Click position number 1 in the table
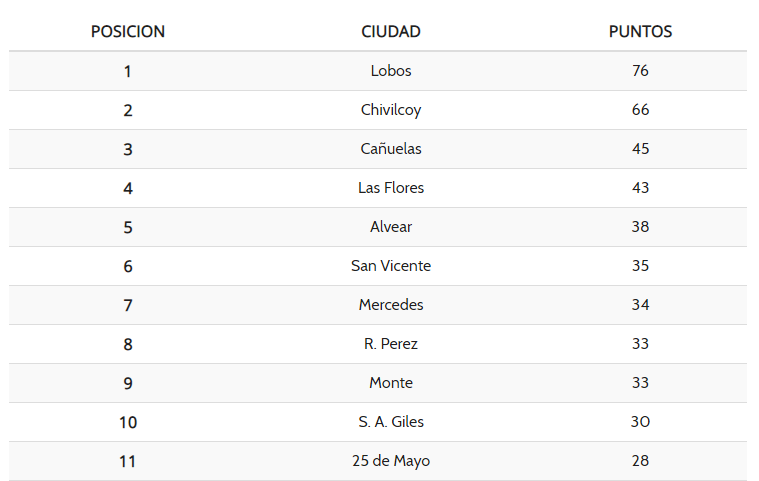Image resolution: width=759 pixels, height=481 pixels. [x=128, y=71]
